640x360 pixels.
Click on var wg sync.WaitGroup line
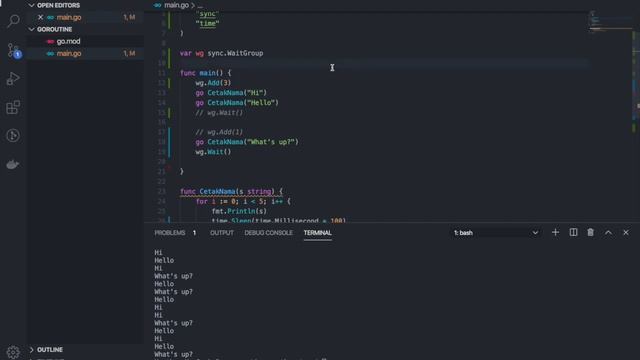tap(221, 53)
